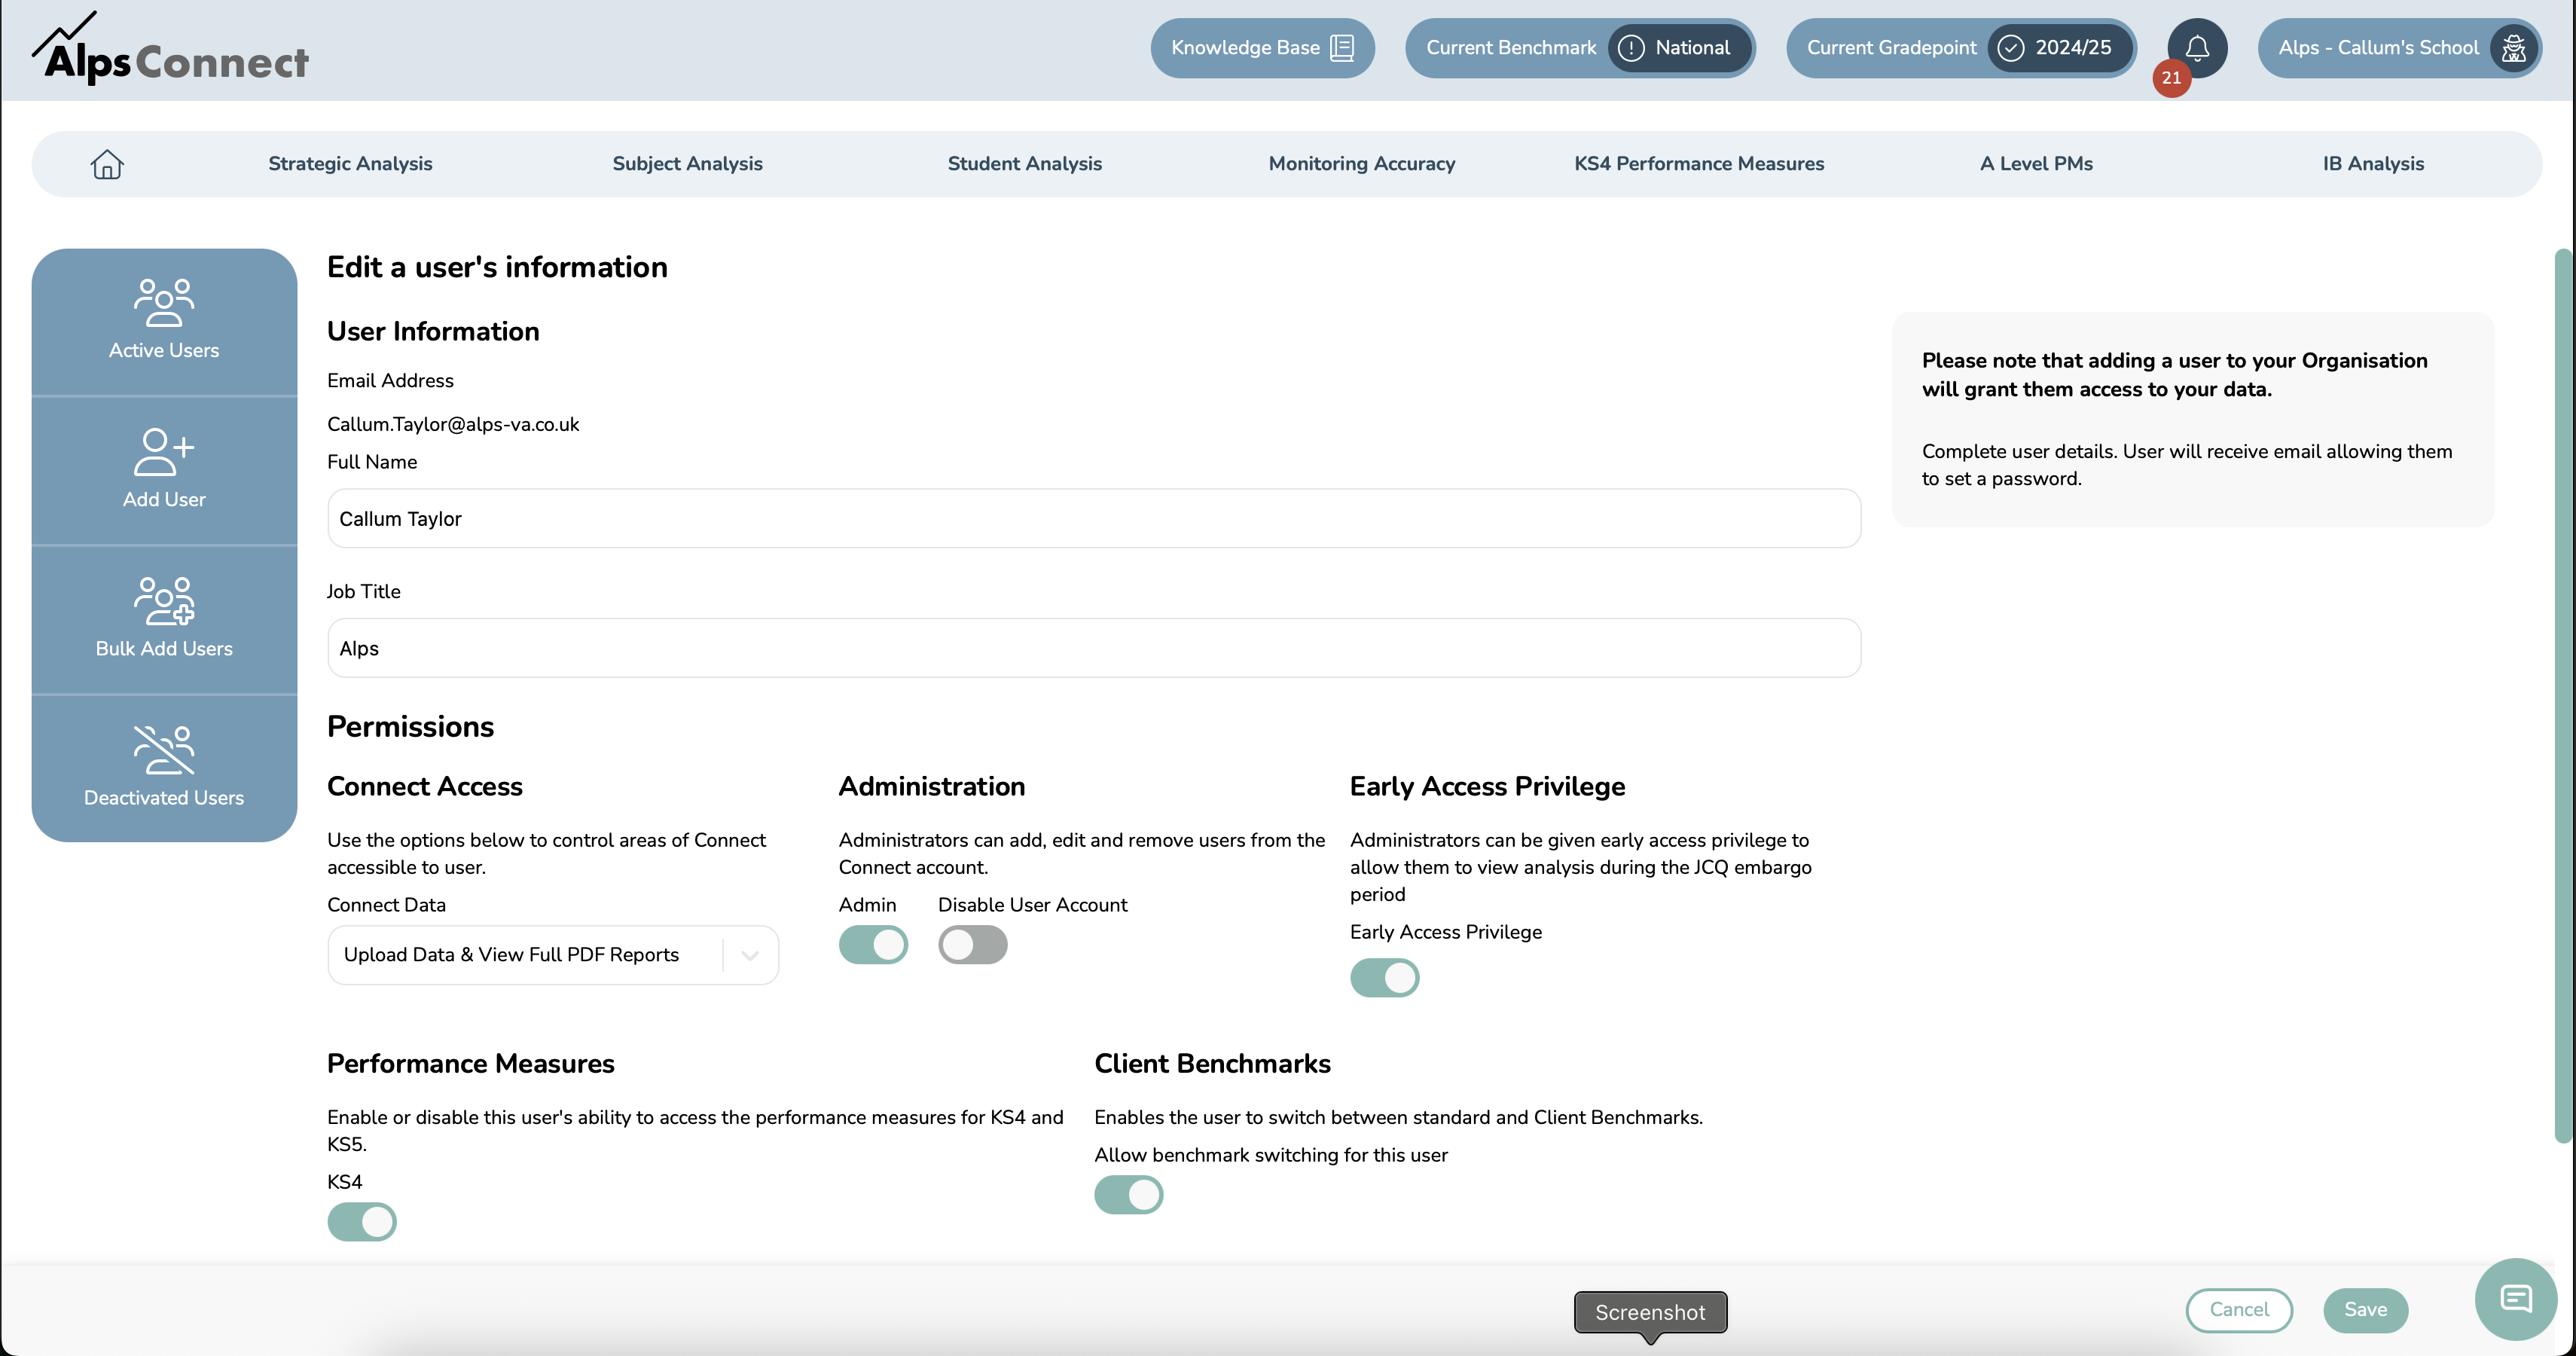Toggle Allow benchmark switching switch
Viewport: 2576px width, 1356px height.
1128,1194
